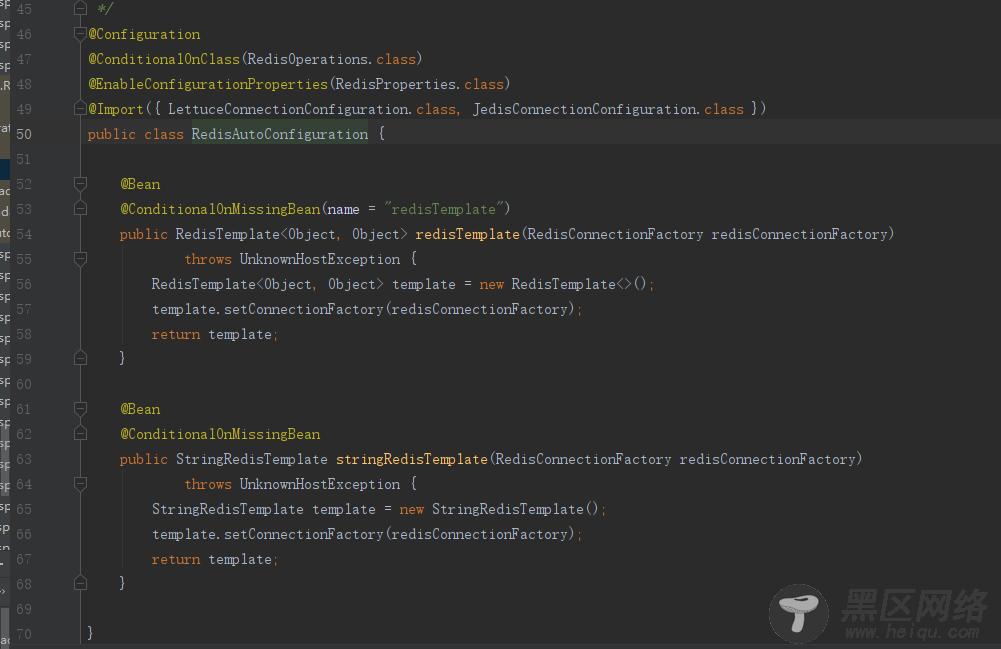Toggle fold marker at line 53 @ConditionalOnMissingBean
The image size is (1001, 649).
pos(80,209)
